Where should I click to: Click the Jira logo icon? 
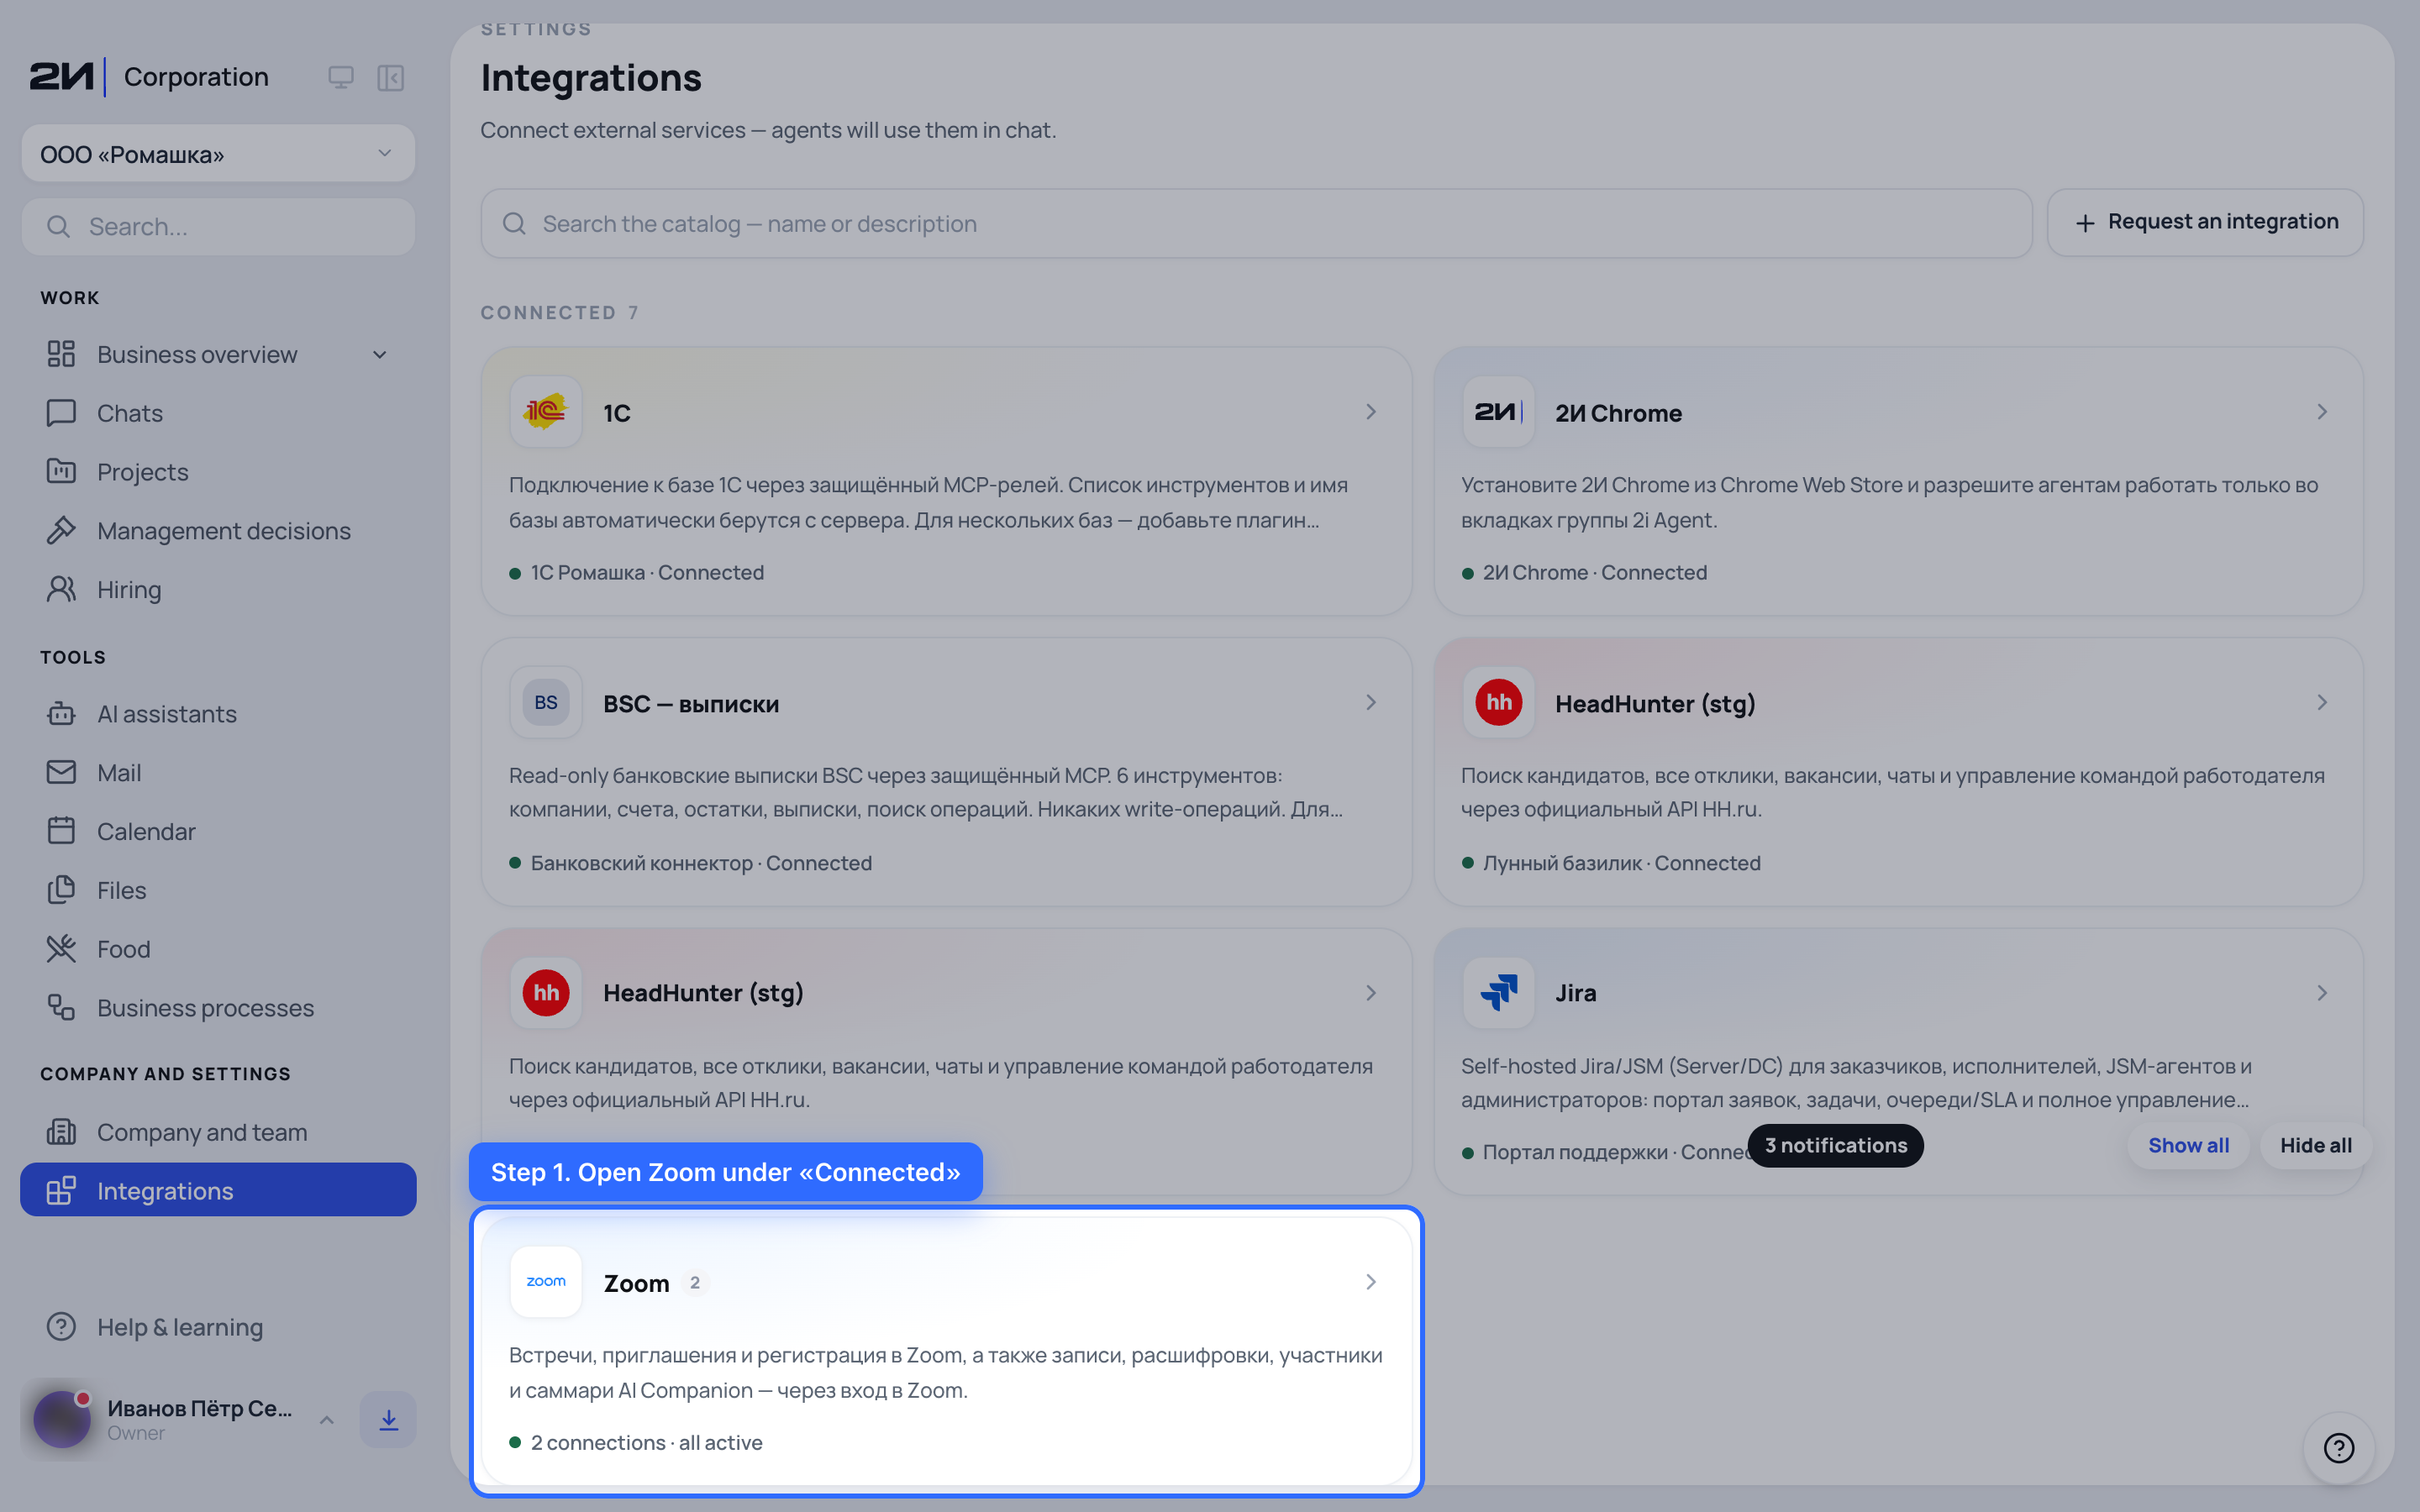[1498, 993]
